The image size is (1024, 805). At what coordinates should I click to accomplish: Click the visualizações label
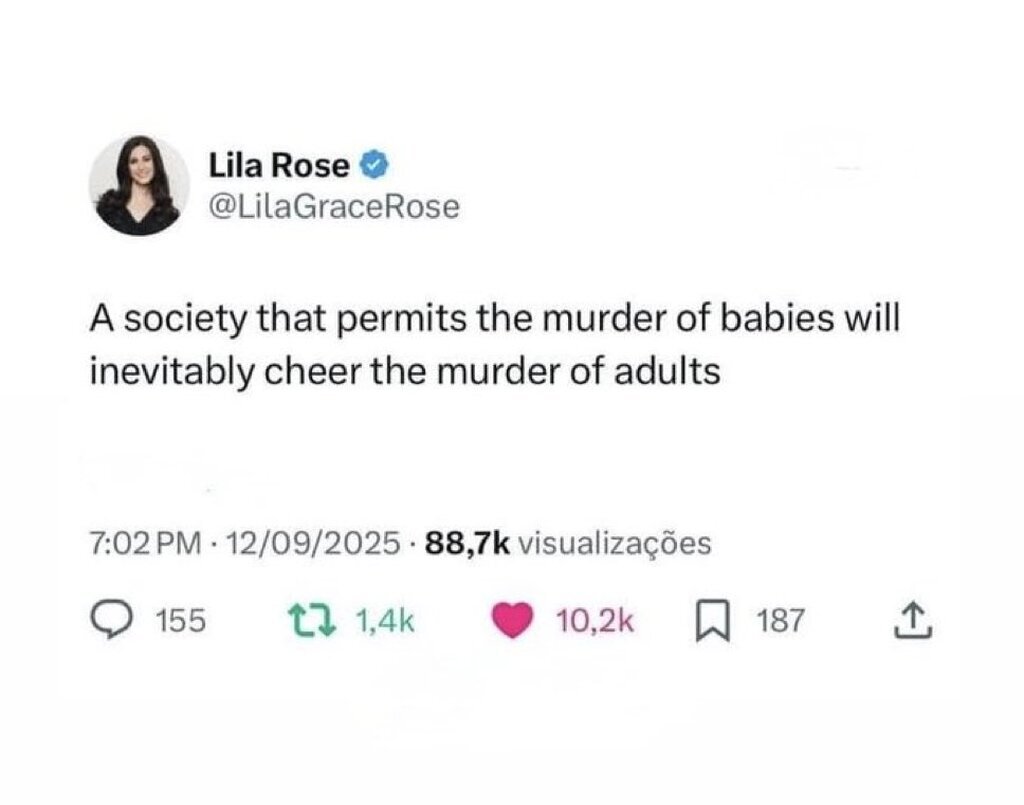click(614, 543)
